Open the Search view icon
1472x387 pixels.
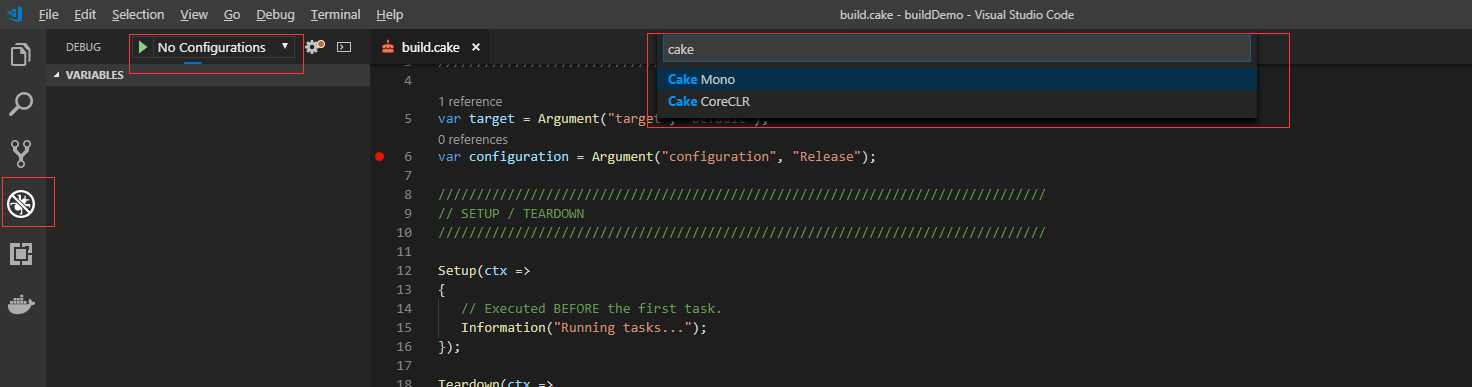(21, 104)
